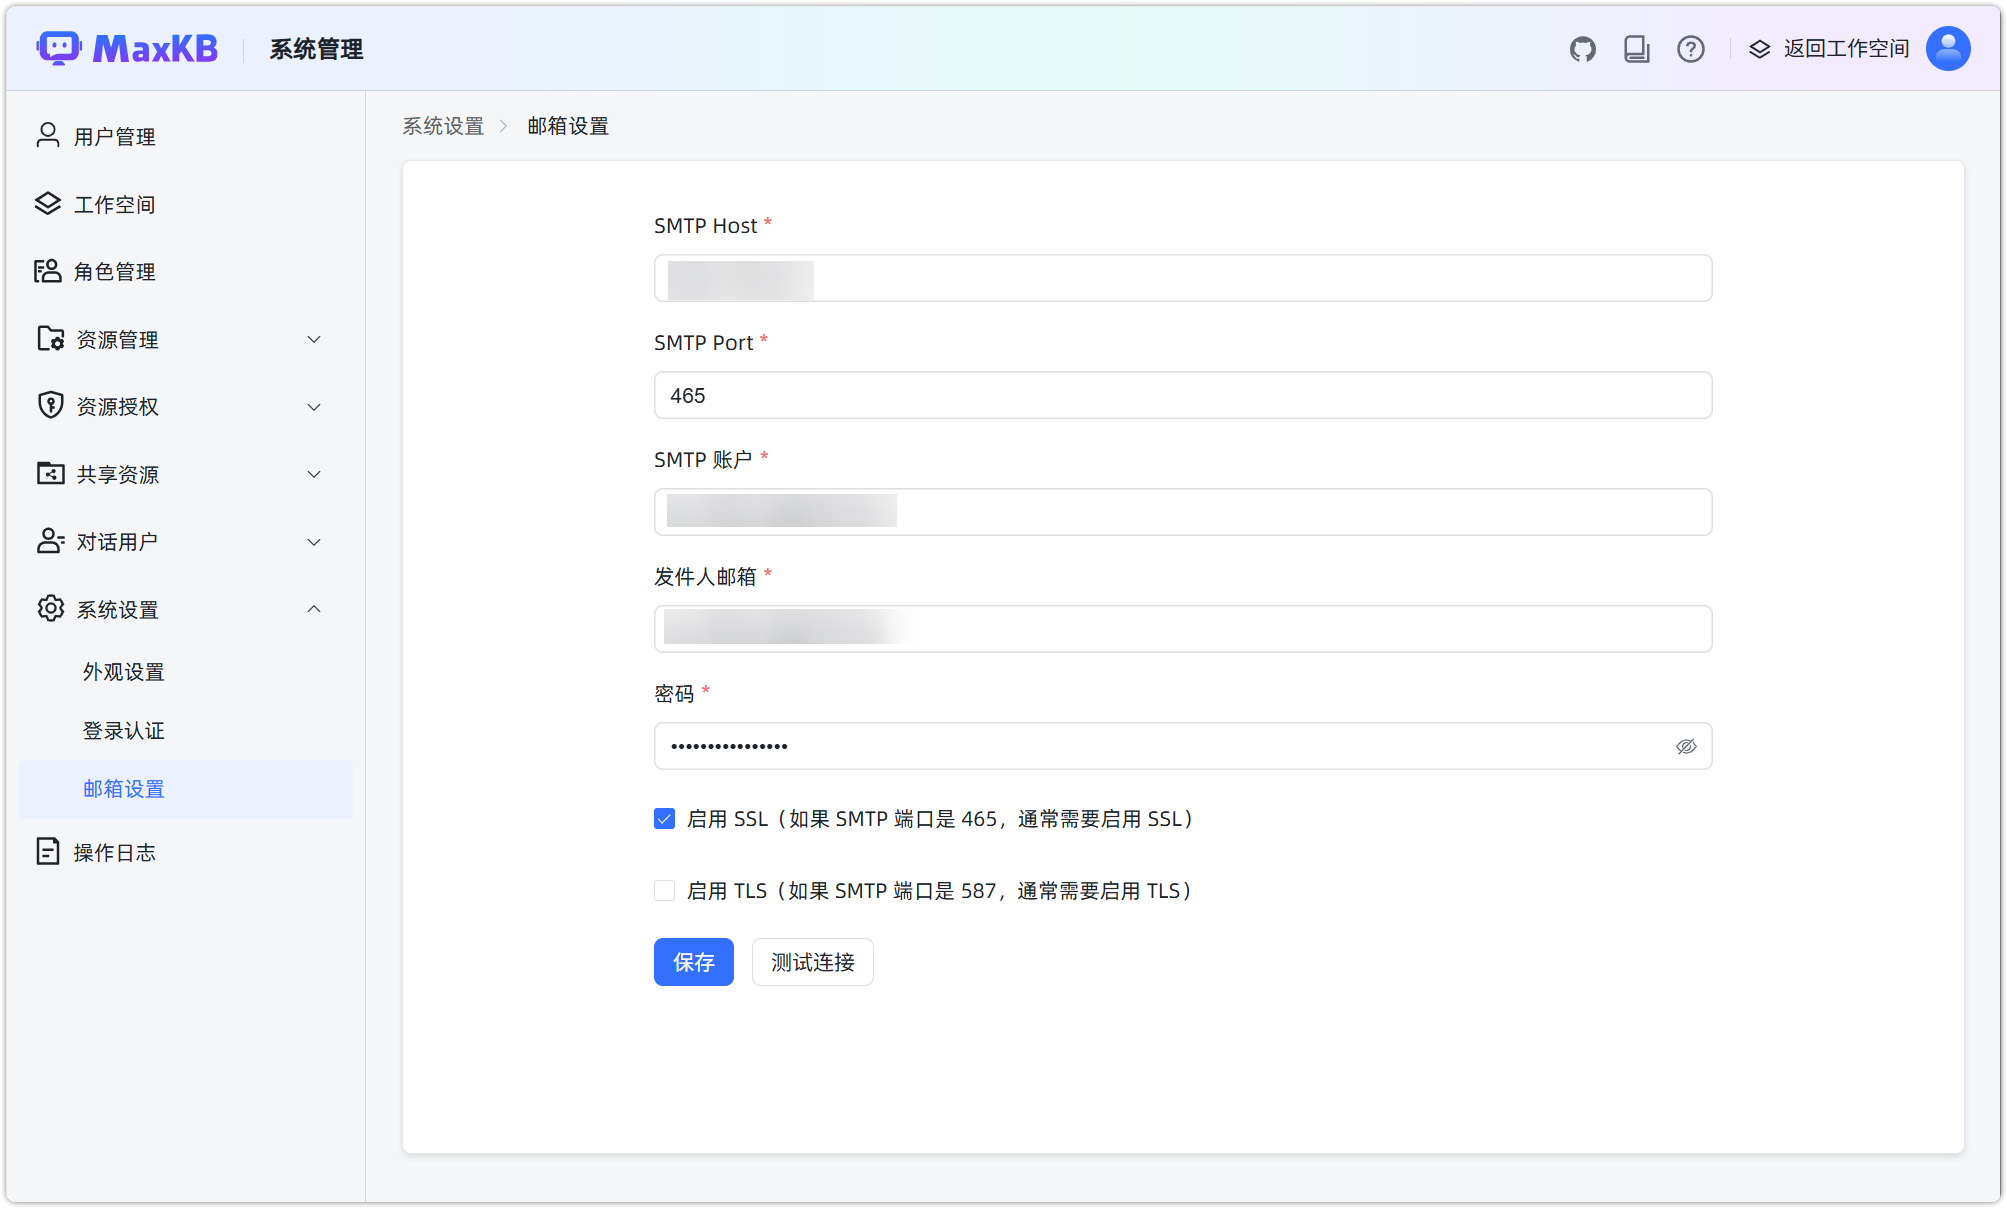Image resolution: width=2007 pixels, height=1208 pixels.
Task: Open the MaxKB GitHub icon in header
Action: click(1582, 48)
